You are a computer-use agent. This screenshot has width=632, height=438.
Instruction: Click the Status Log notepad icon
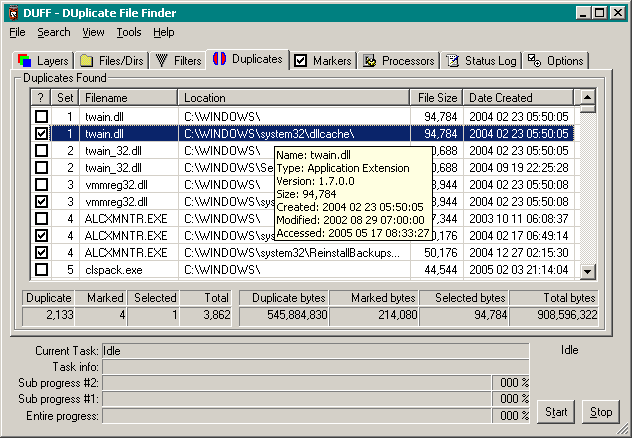pos(453,61)
